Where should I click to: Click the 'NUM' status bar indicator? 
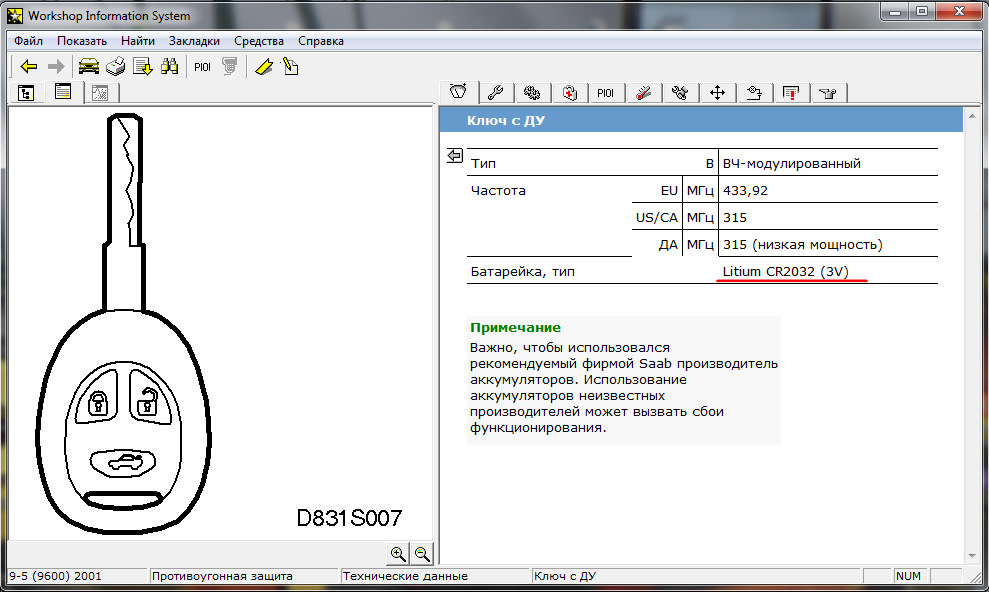908,576
